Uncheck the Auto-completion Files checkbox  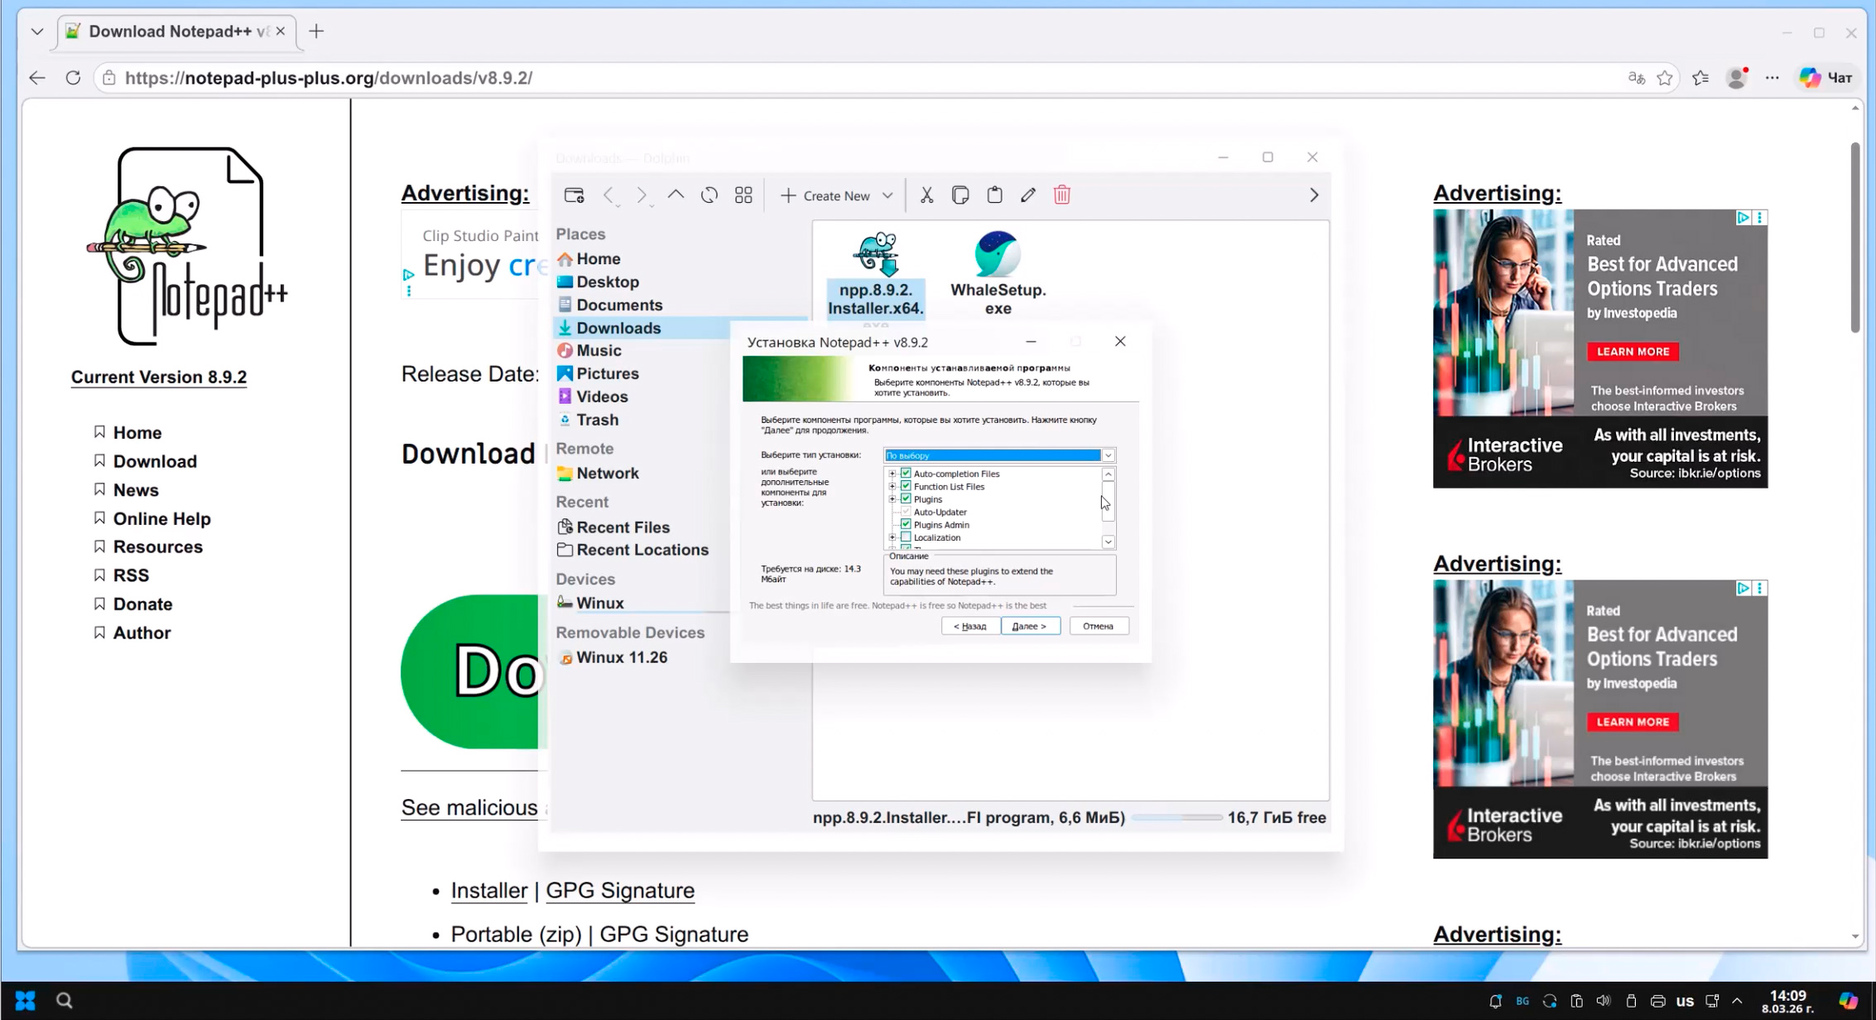pyautogui.click(x=906, y=474)
